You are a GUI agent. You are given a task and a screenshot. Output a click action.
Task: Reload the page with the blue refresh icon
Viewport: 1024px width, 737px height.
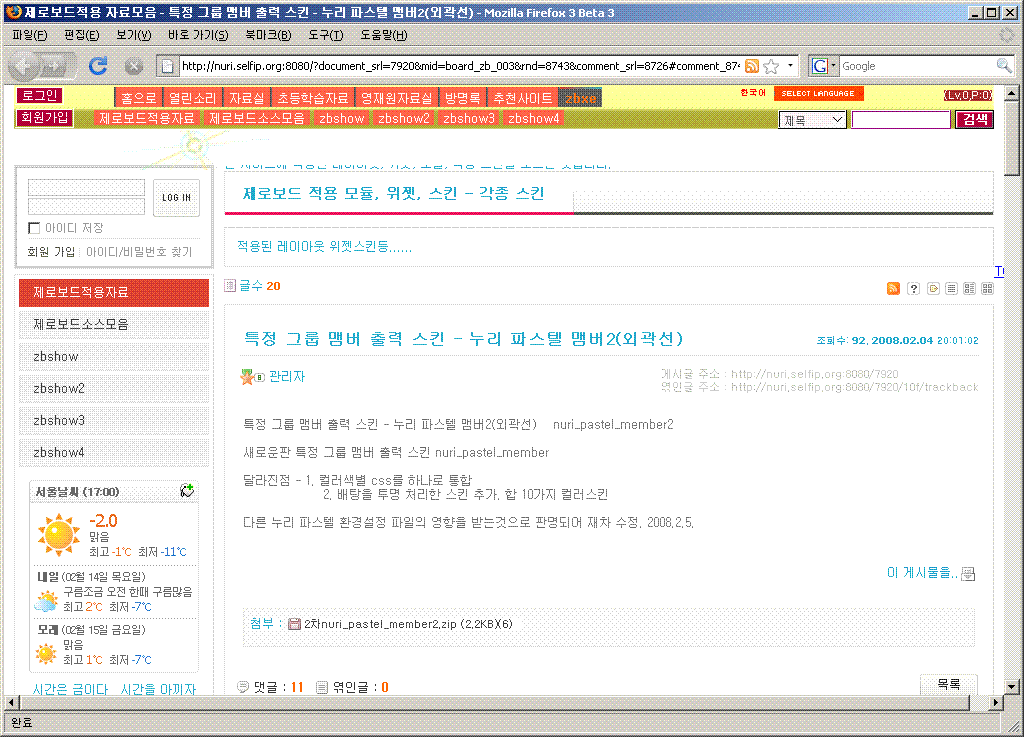pos(99,65)
